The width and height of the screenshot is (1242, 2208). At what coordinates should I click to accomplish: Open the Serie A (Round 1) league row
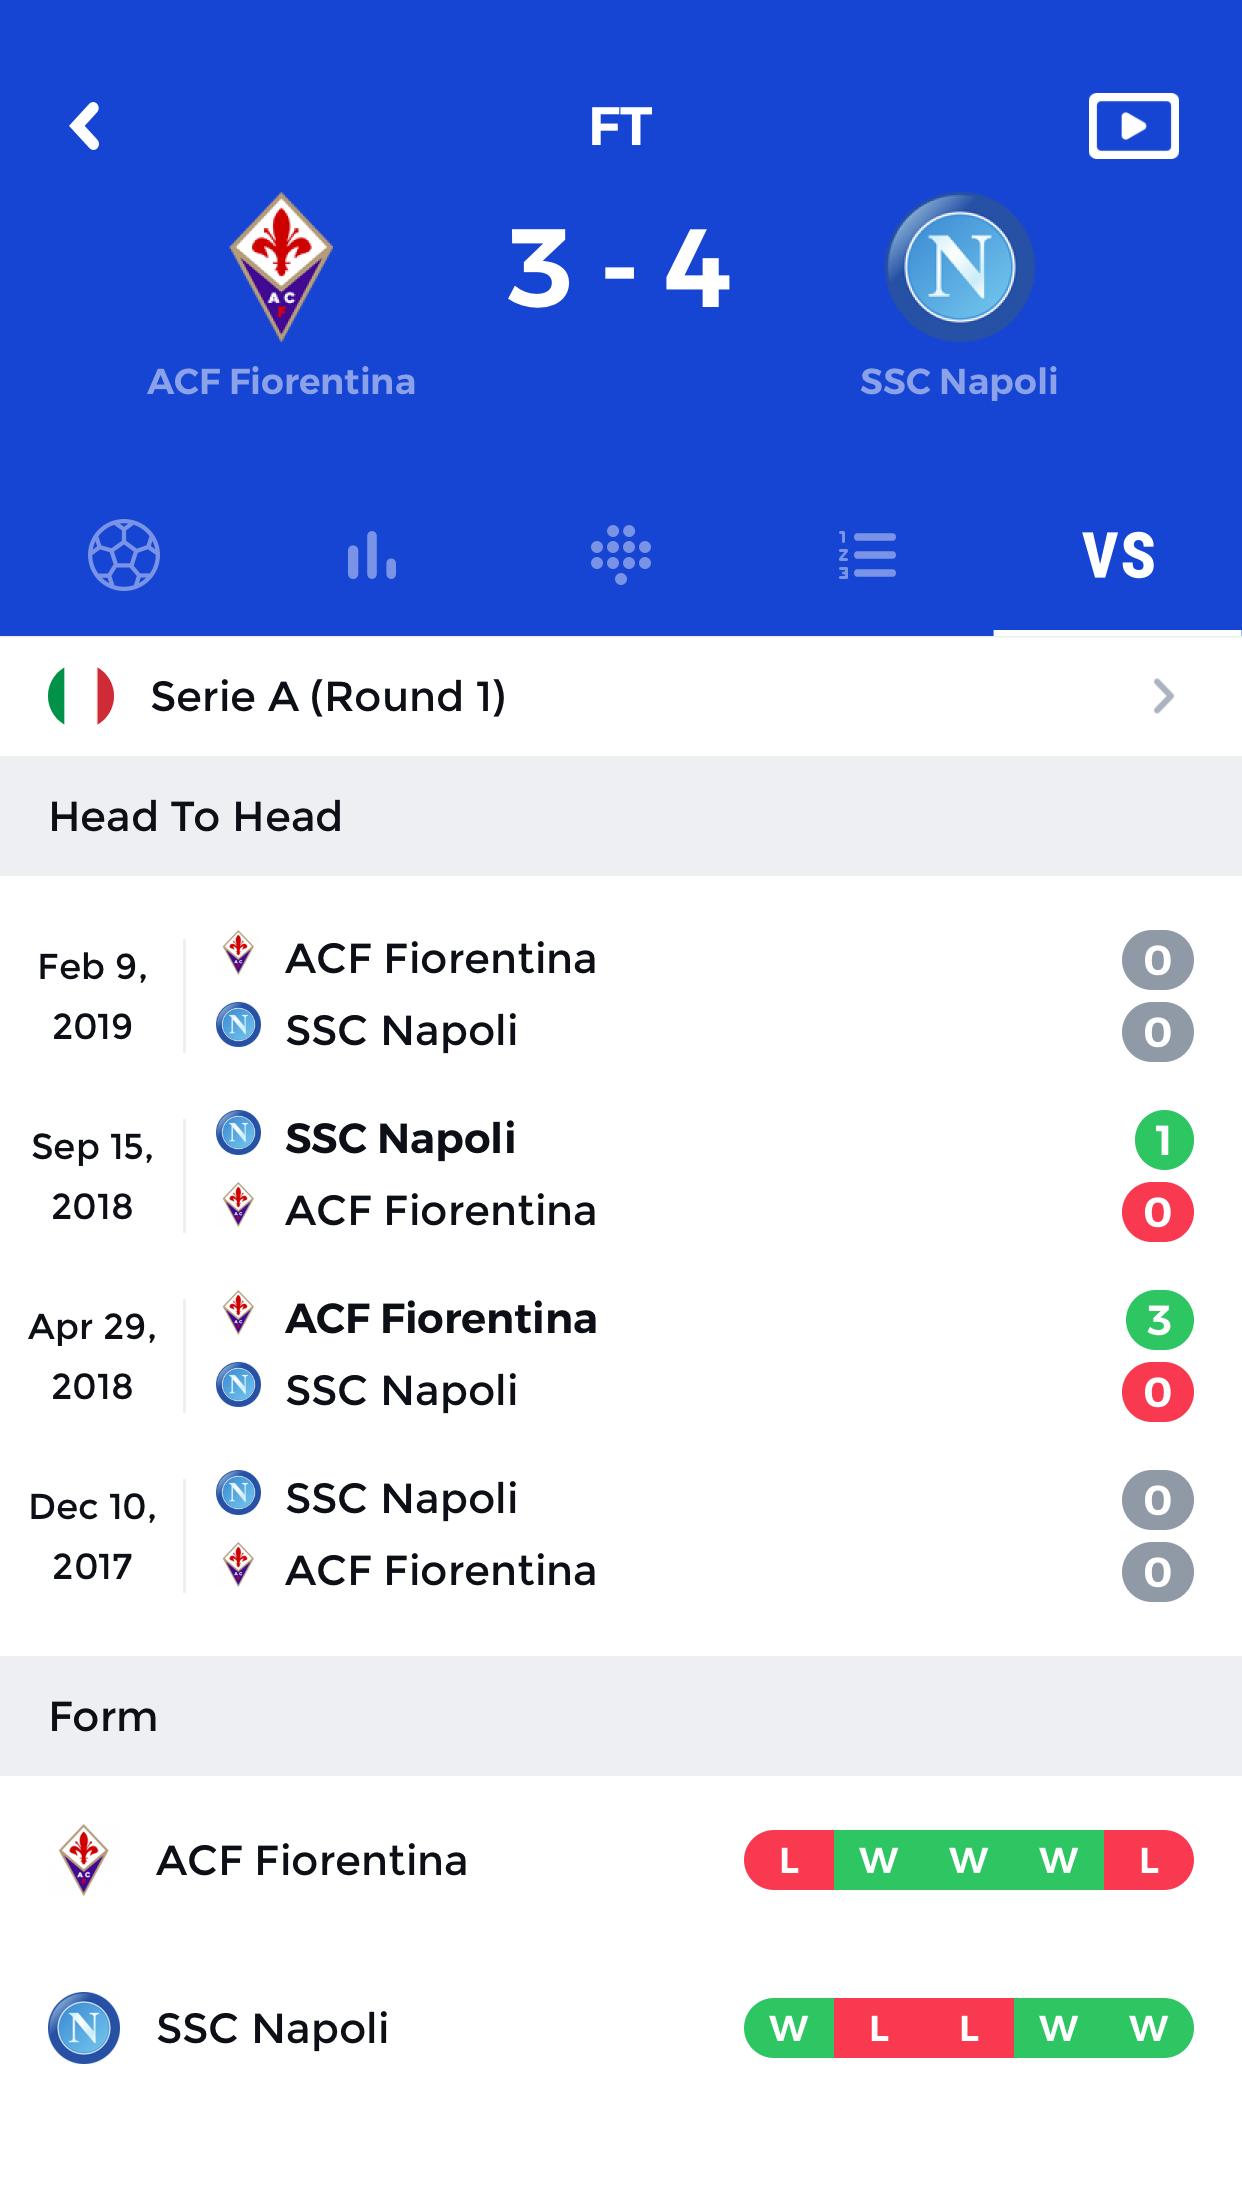click(x=621, y=696)
